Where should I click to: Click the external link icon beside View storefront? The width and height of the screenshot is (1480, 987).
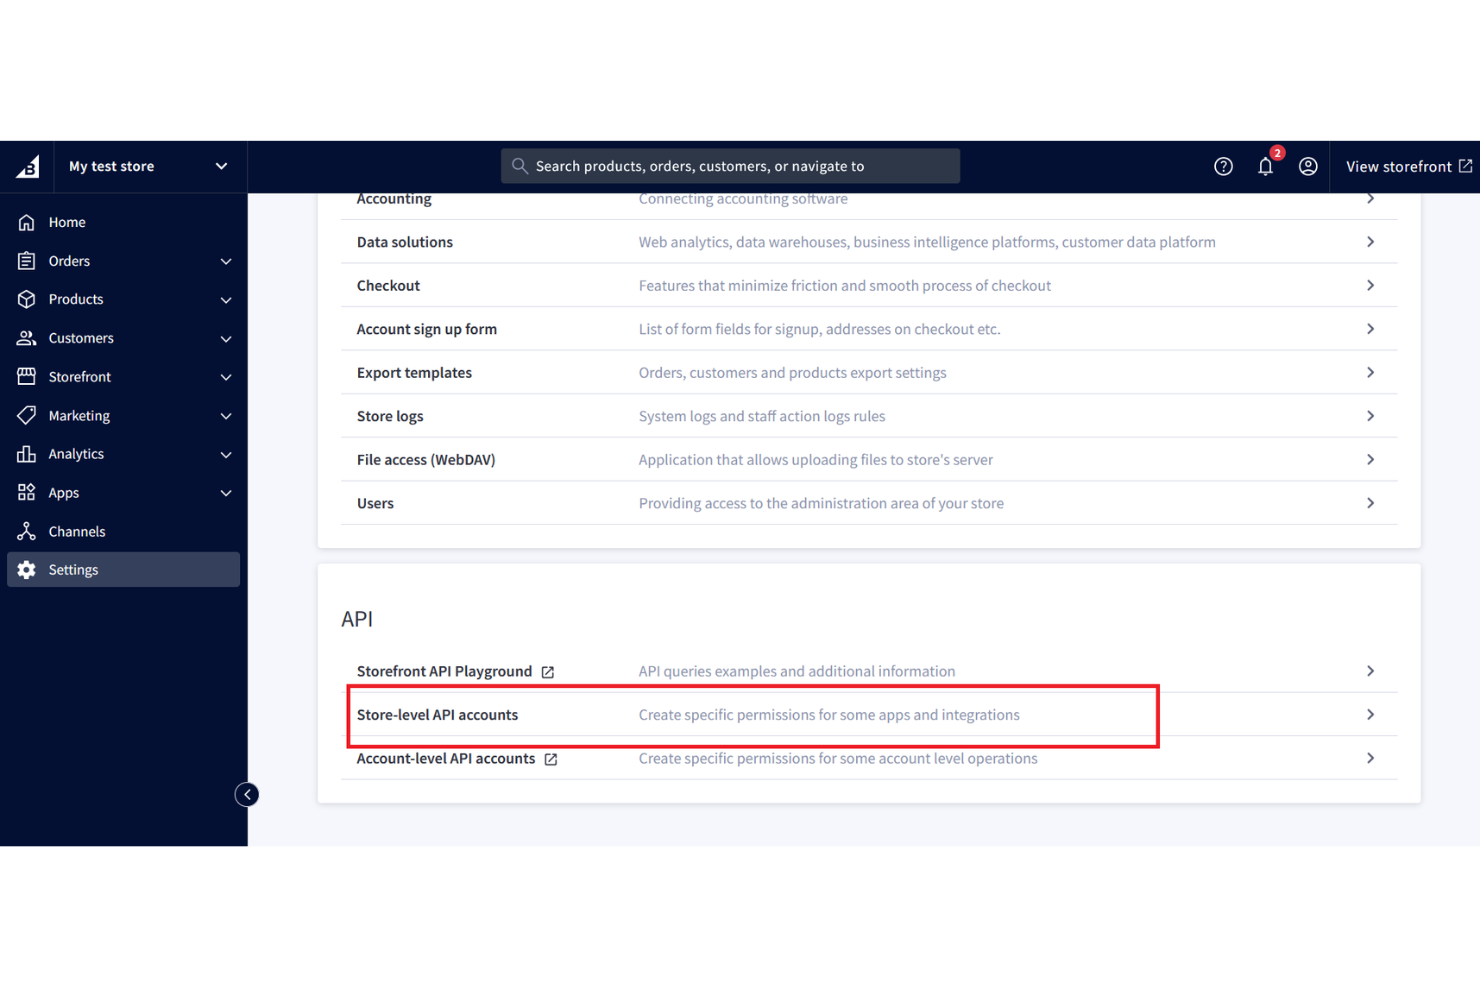1465,166
